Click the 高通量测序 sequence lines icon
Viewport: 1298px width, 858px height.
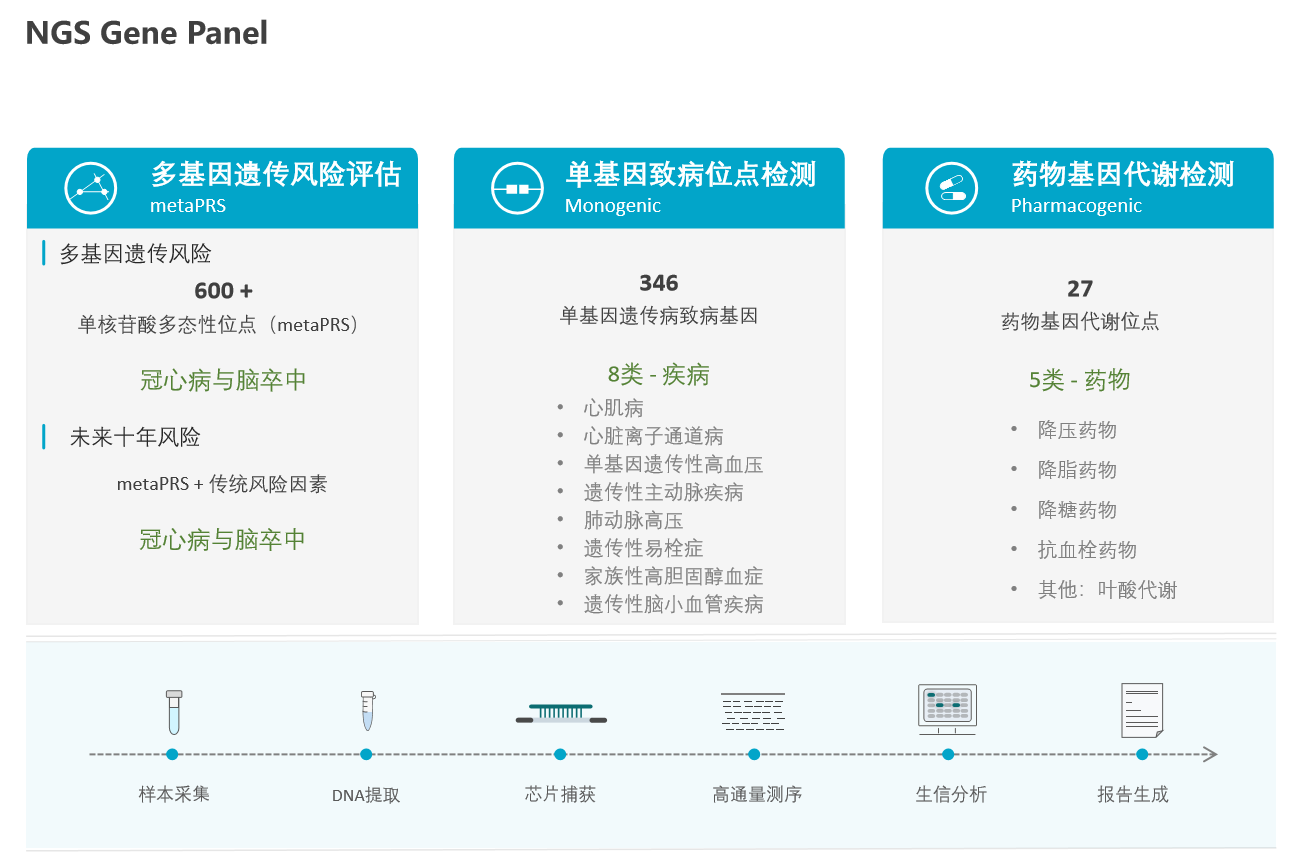click(753, 711)
